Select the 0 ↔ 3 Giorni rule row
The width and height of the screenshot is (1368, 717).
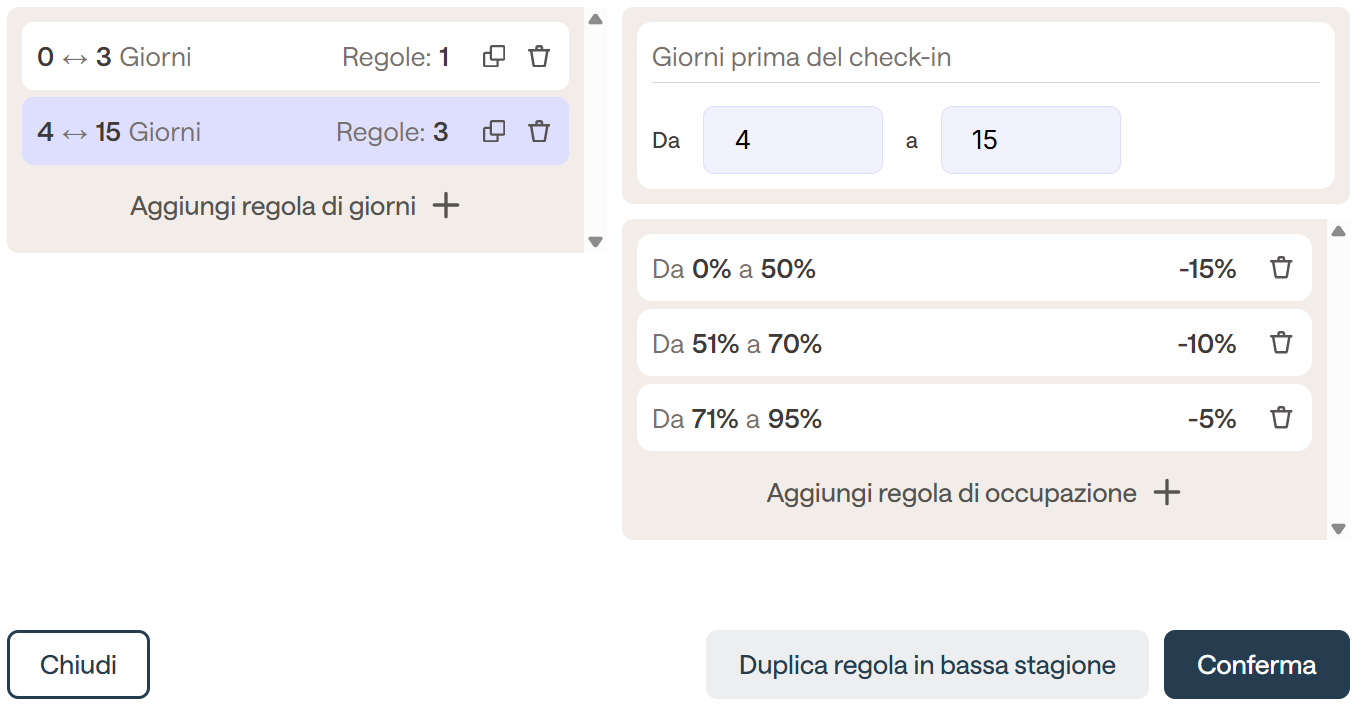[295, 57]
